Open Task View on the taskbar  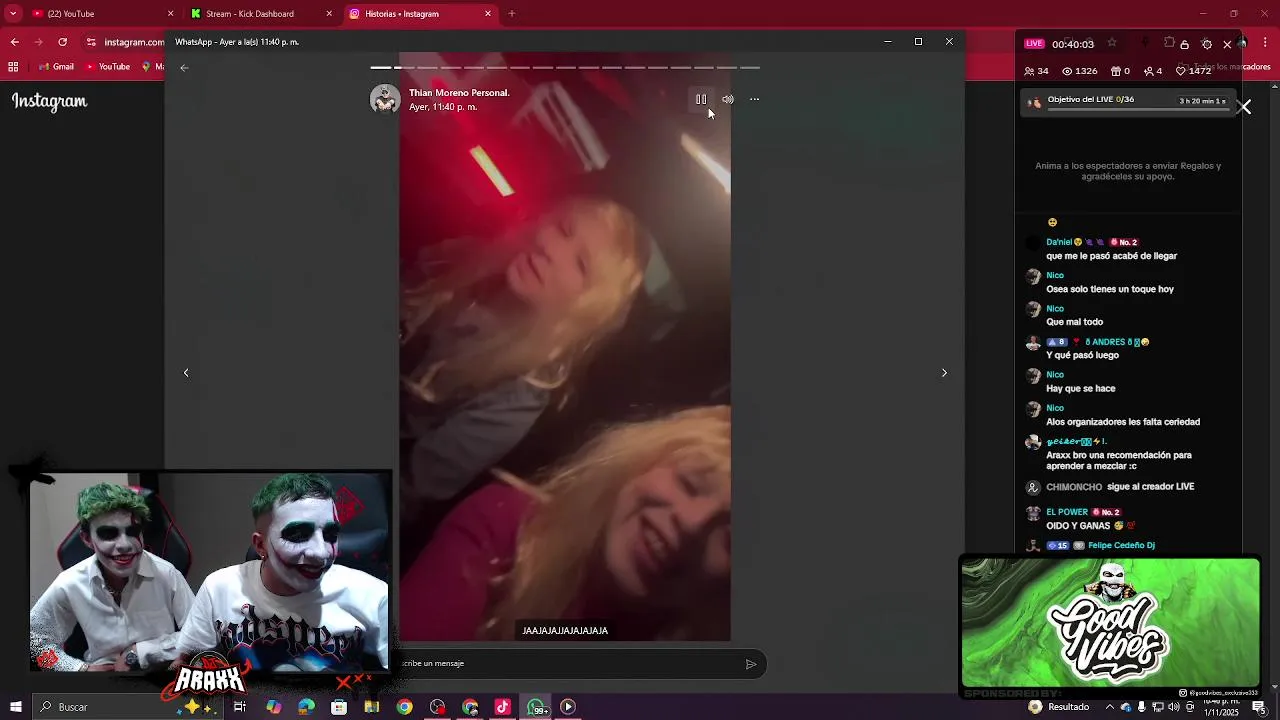click(240, 707)
